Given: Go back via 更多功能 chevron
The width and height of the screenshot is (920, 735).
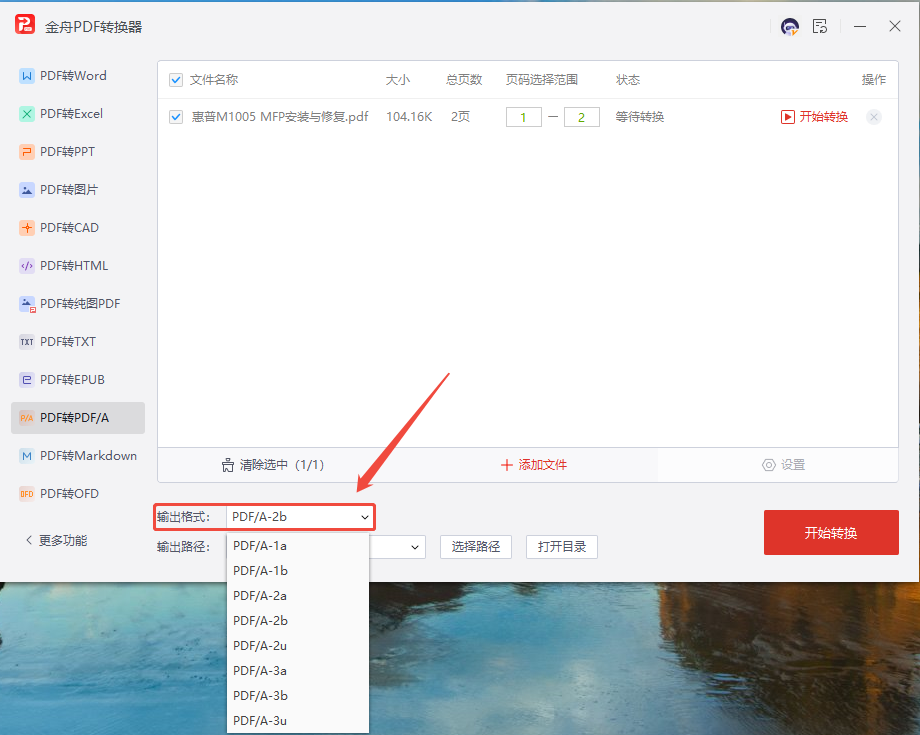Looking at the screenshot, I should point(29,540).
